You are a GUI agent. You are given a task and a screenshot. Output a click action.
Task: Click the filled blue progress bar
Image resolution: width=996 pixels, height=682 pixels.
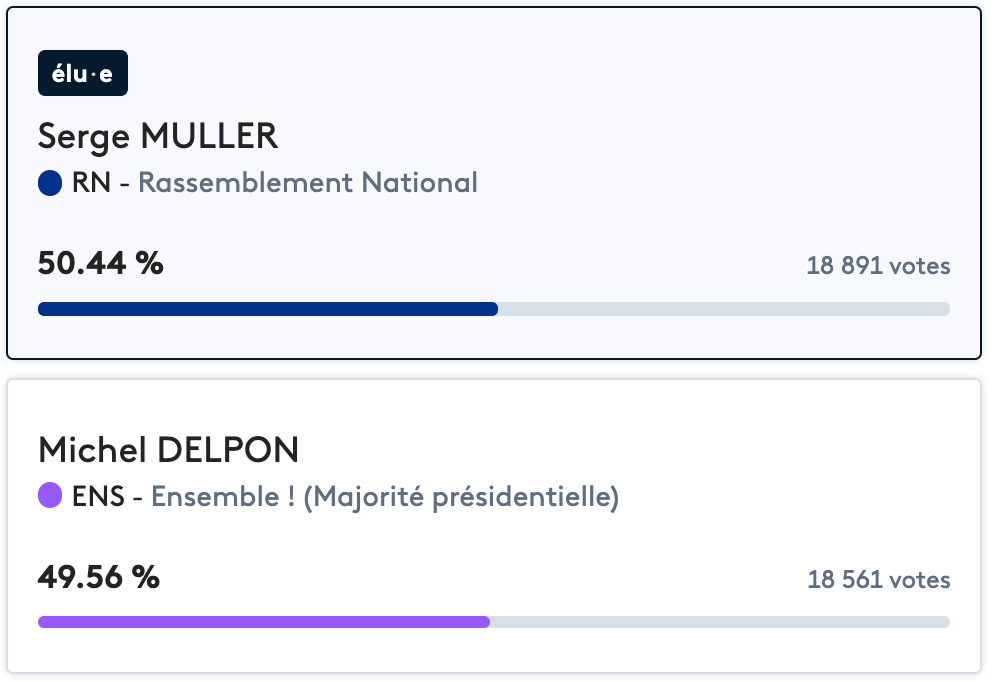[268, 309]
